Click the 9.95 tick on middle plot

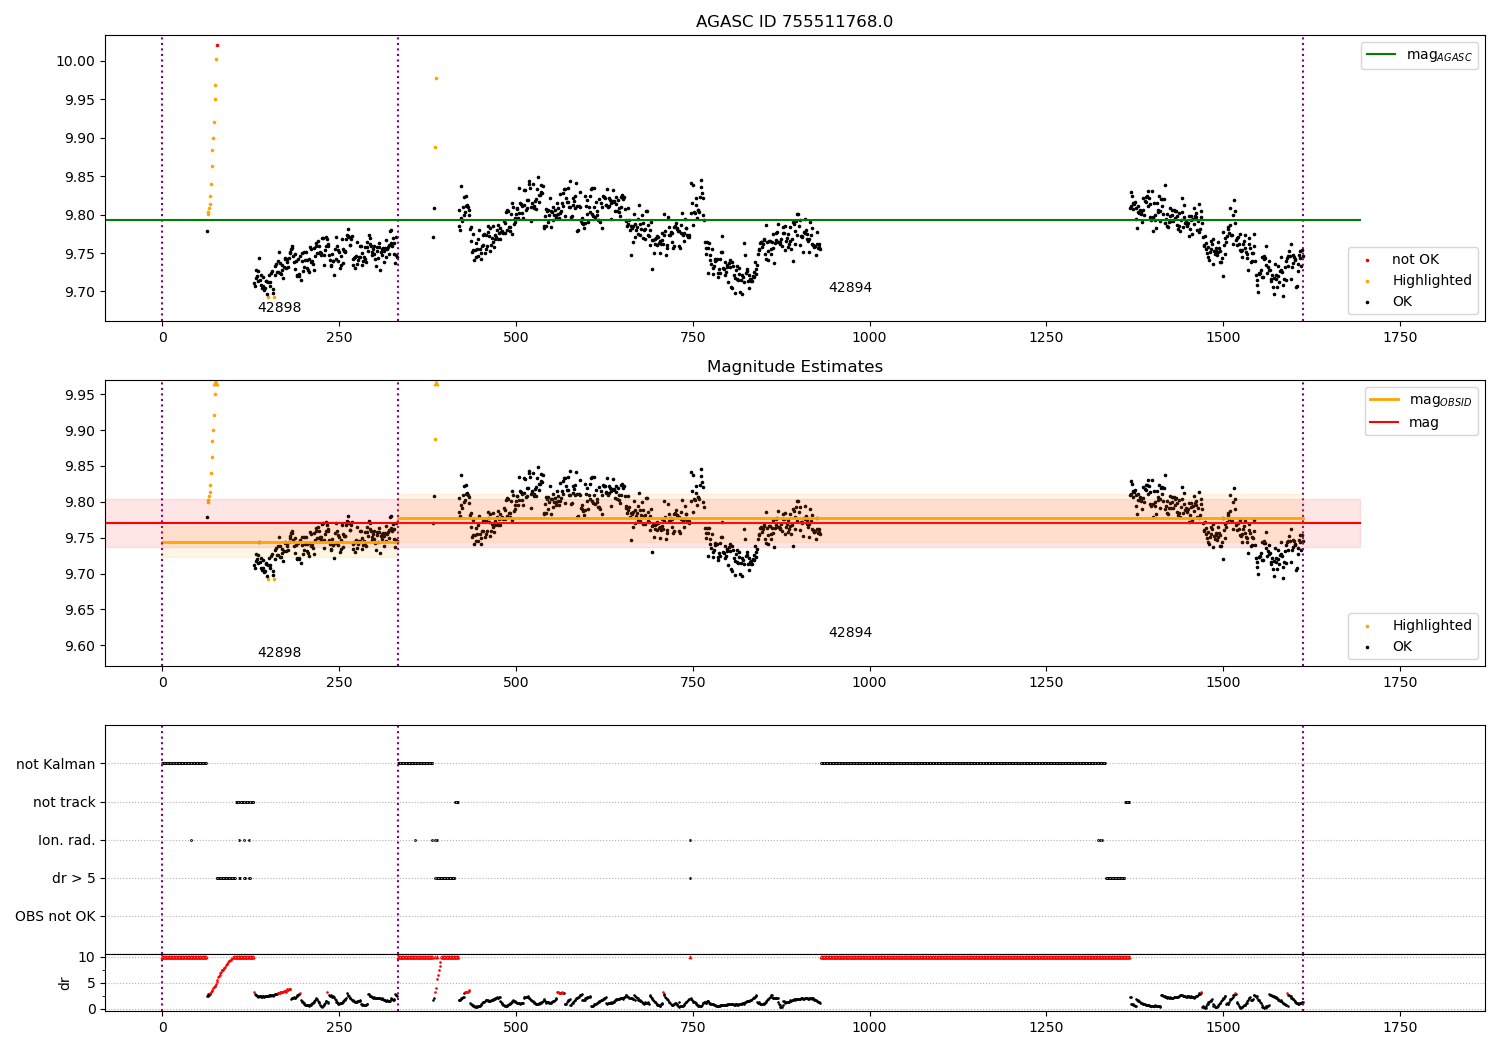[x=79, y=395]
